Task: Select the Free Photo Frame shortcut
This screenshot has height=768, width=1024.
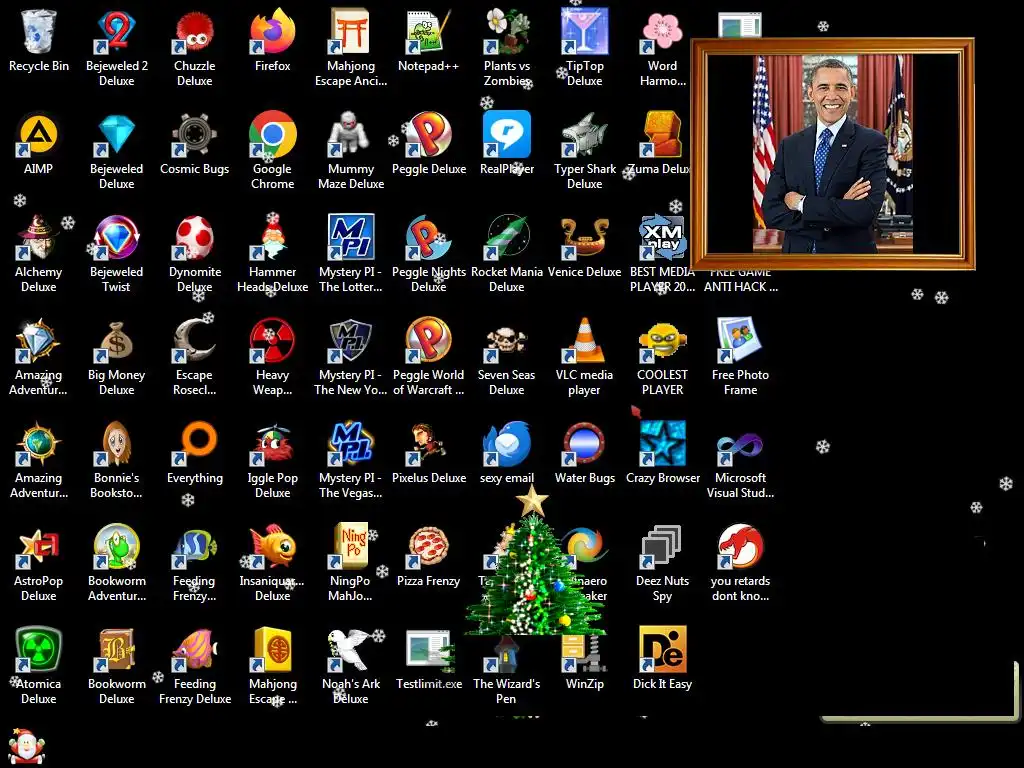Action: (x=740, y=341)
